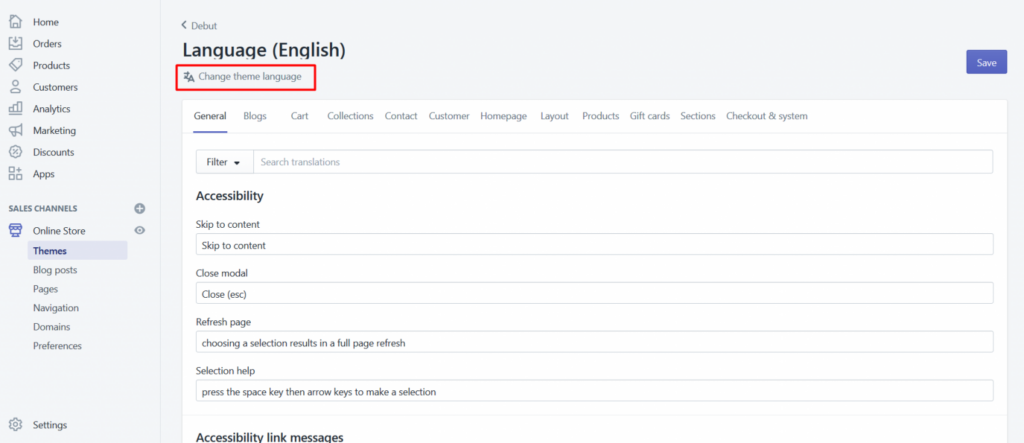1024x443 pixels.
Task: Click the Products tag icon
Action: 15,65
